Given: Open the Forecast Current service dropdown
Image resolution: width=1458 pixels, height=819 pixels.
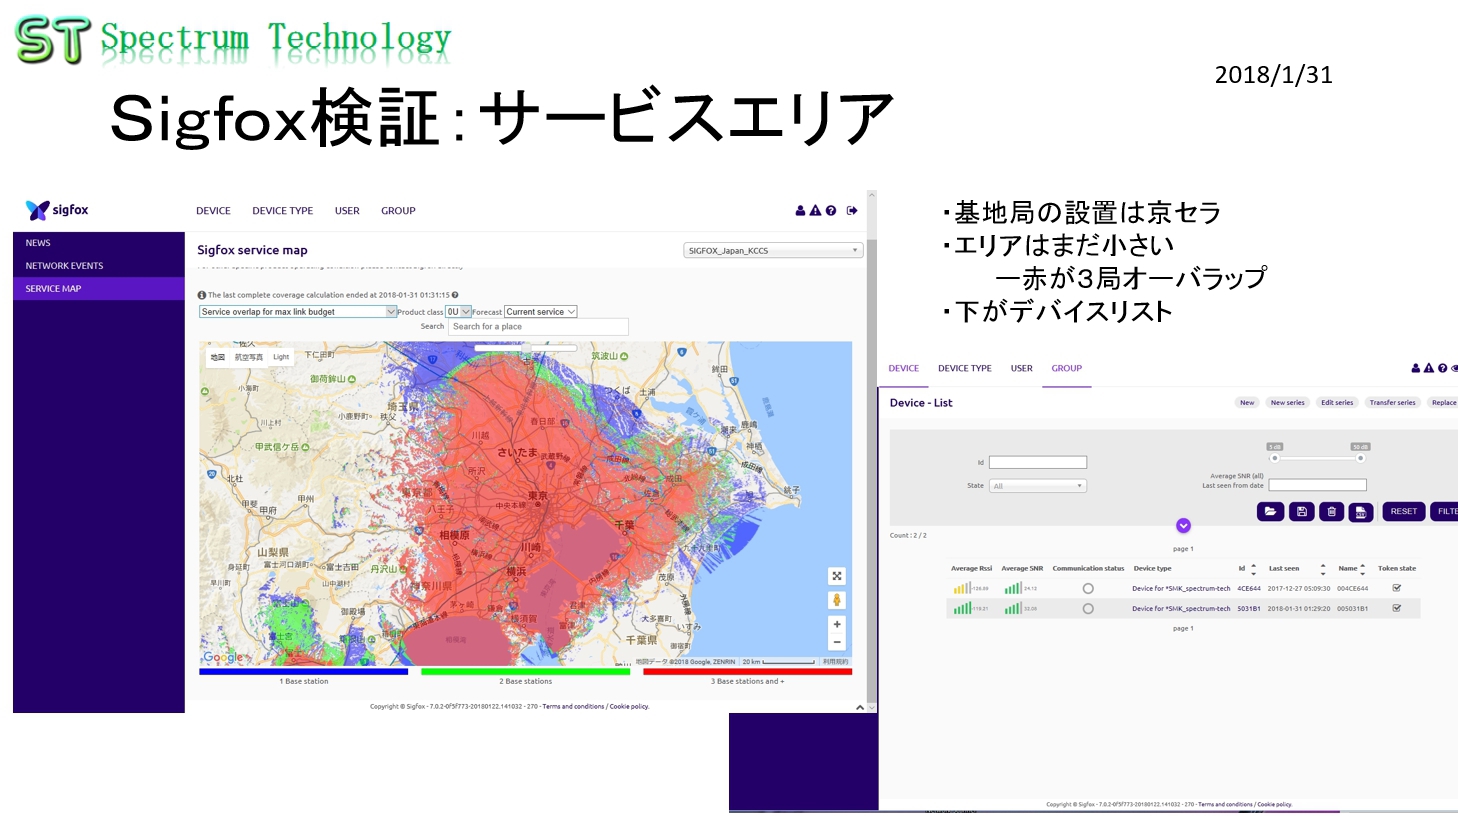Looking at the screenshot, I should click(541, 312).
